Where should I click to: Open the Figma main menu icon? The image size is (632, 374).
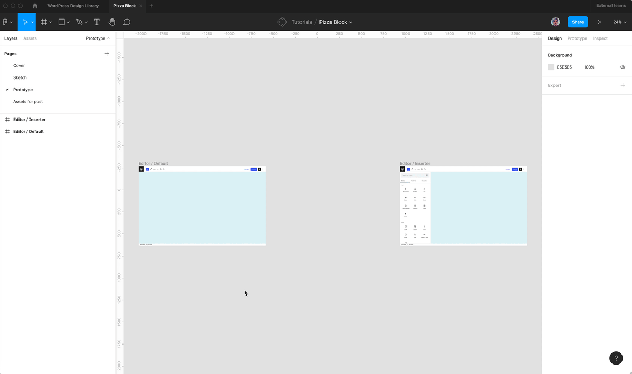6,22
